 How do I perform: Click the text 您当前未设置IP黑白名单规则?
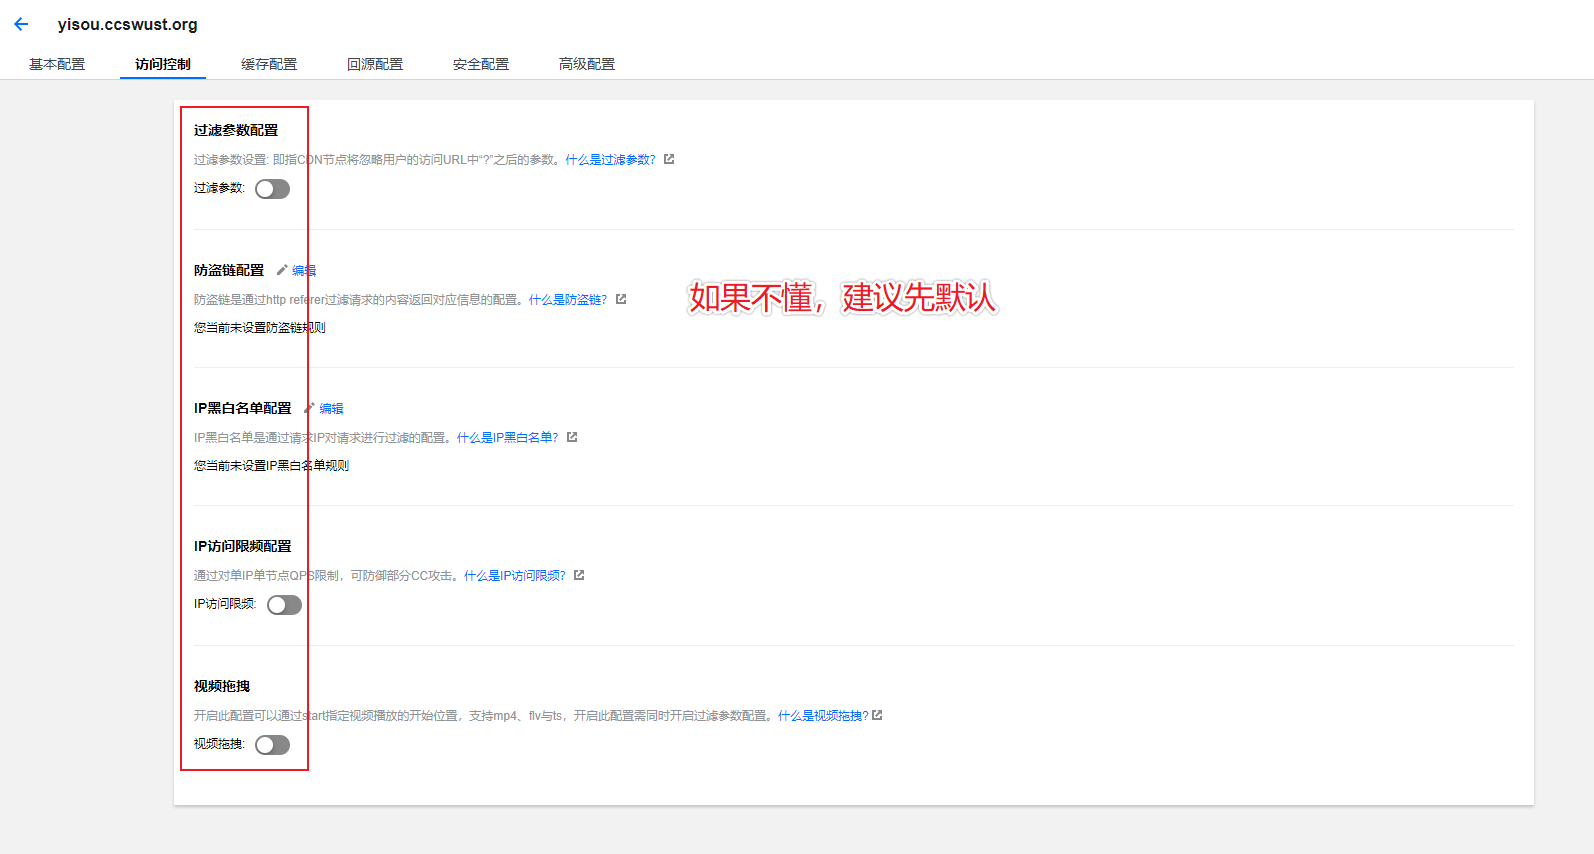click(272, 466)
